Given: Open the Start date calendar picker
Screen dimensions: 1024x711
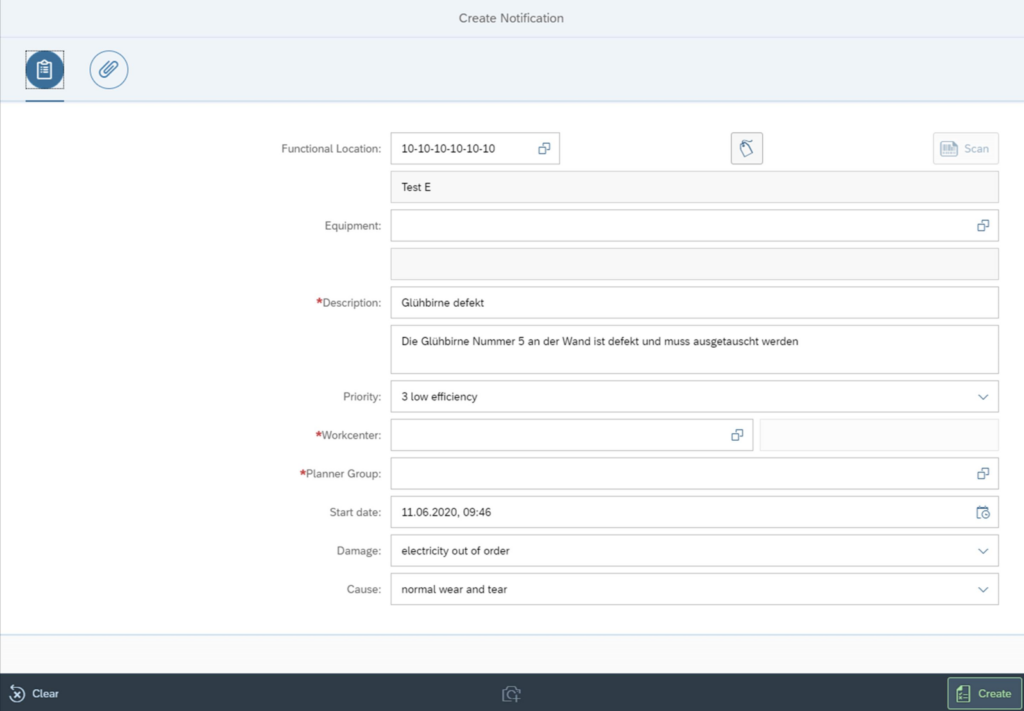Looking at the screenshot, I should [982, 513].
